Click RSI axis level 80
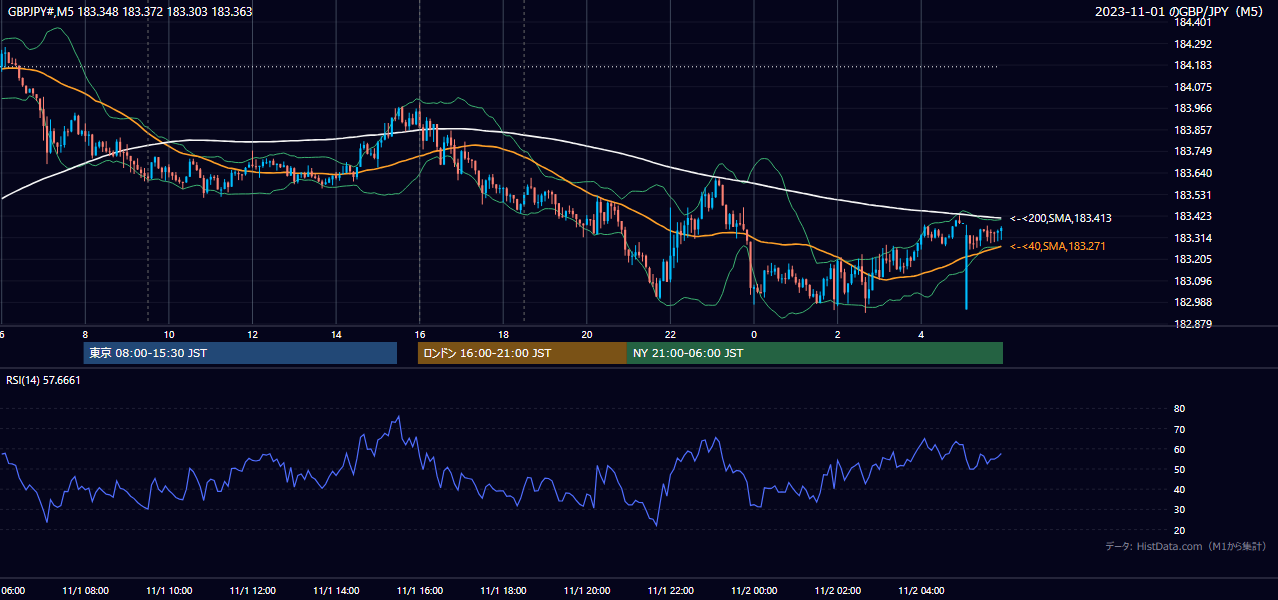This screenshot has width=1278, height=600. 1179,409
